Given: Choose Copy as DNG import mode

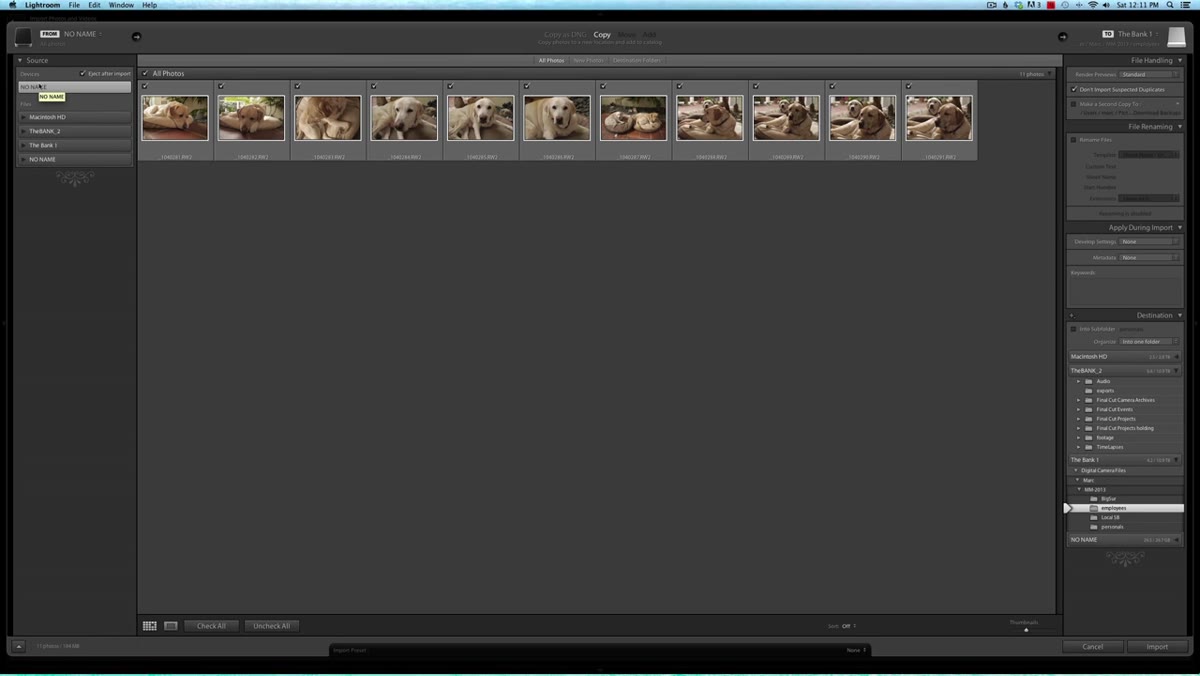Looking at the screenshot, I should [565, 35].
